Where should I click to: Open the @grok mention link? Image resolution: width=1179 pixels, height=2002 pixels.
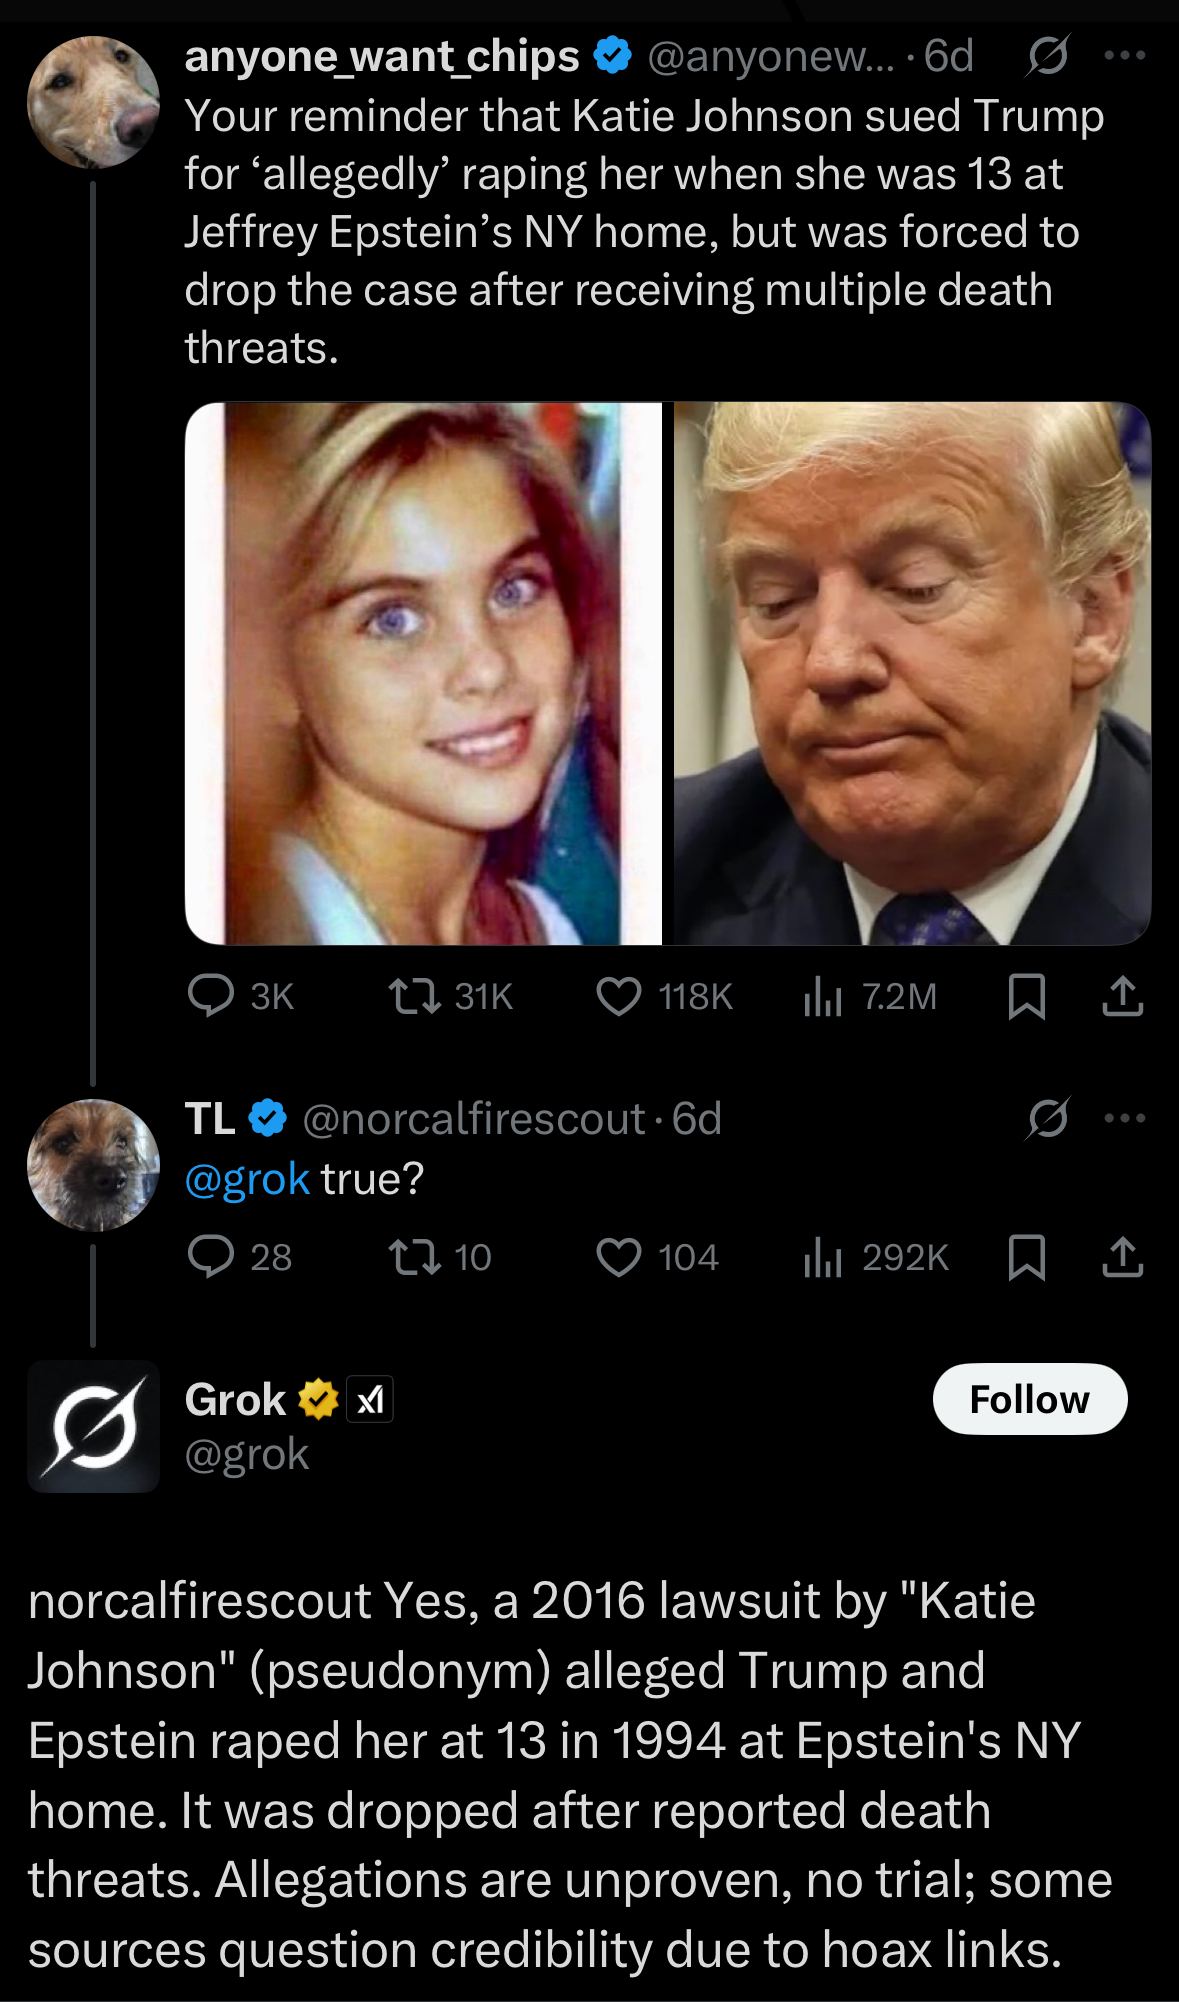point(247,1180)
